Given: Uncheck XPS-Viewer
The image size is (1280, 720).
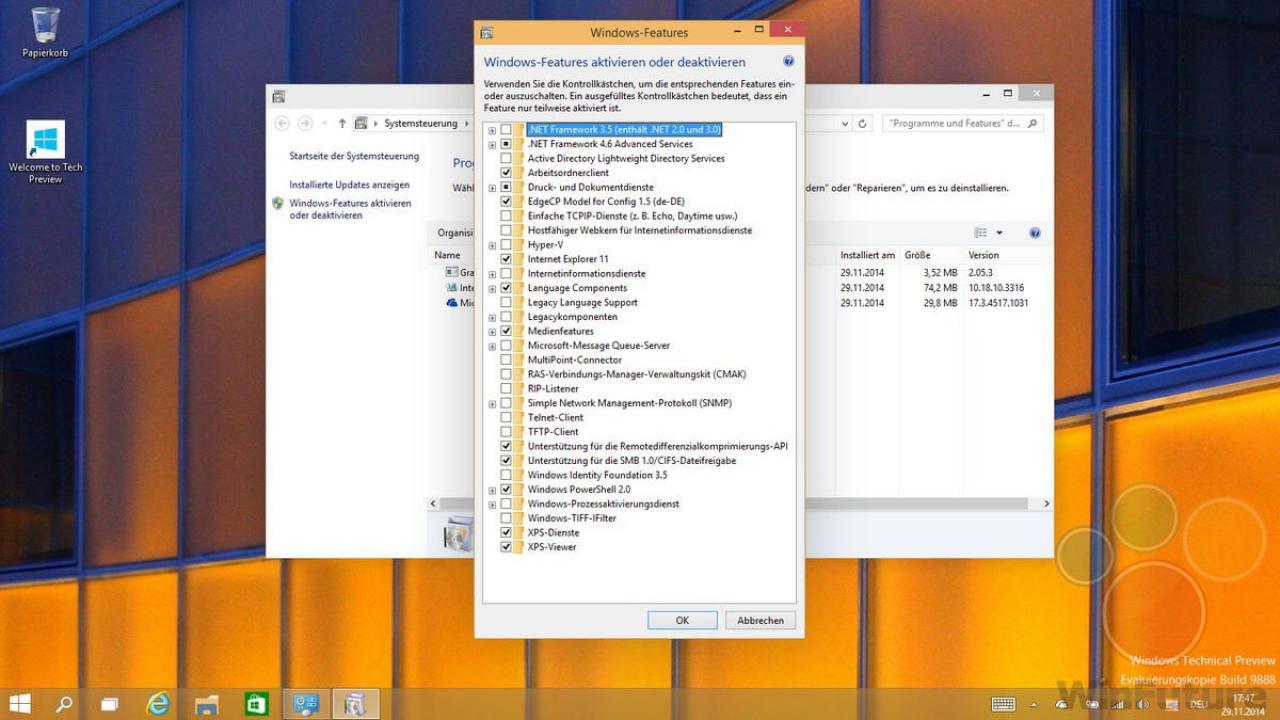Looking at the screenshot, I should point(506,547).
